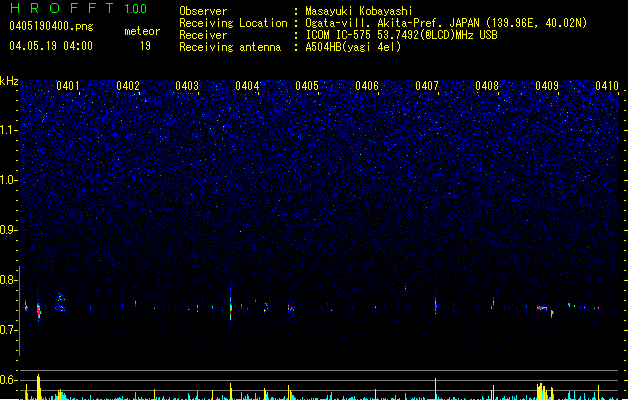The height and width of the screenshot is (400, 629).
Task: Click the A504HB(yagi 4el) antenna text
Action: coord(353,47)
